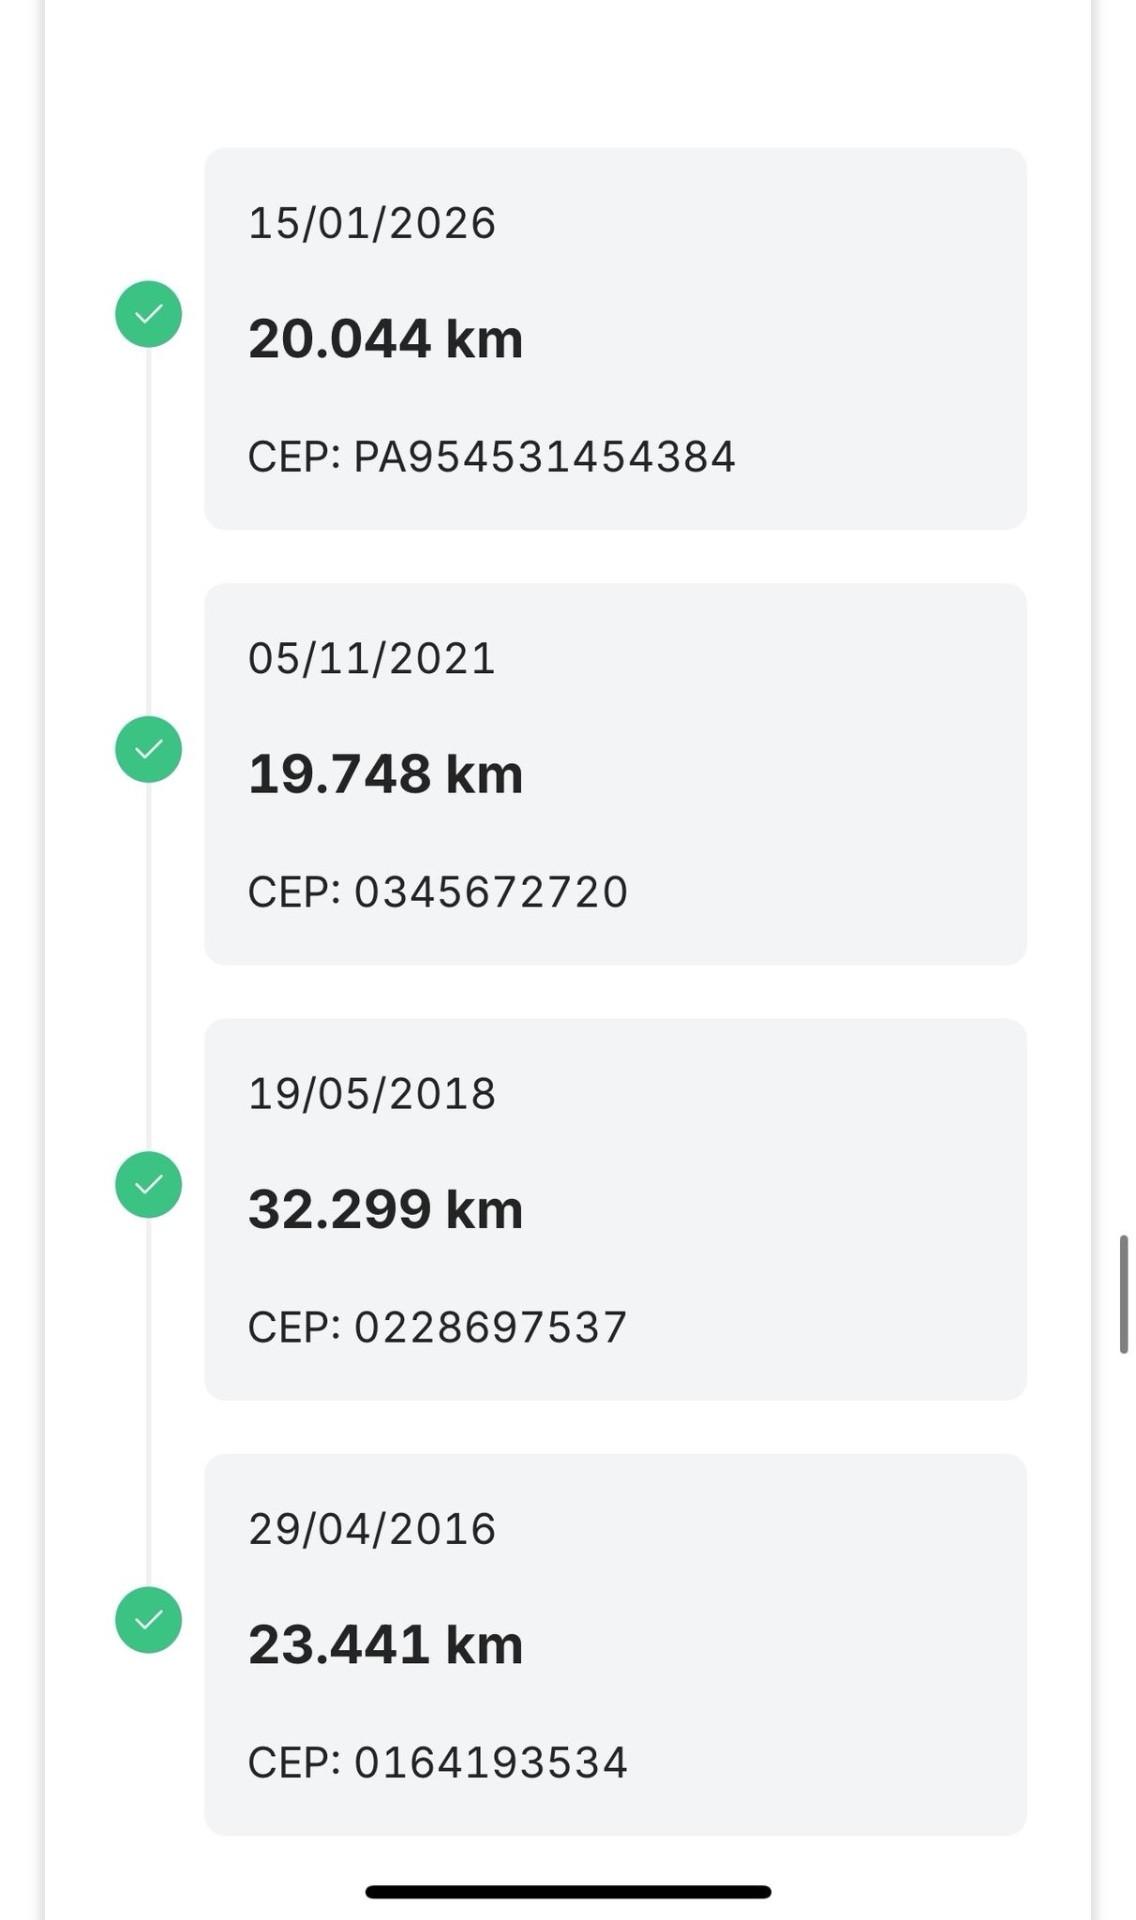The image size is (1136, 1920).
Task: Select the CEP number 0228697537
Action: (490, 1328)
